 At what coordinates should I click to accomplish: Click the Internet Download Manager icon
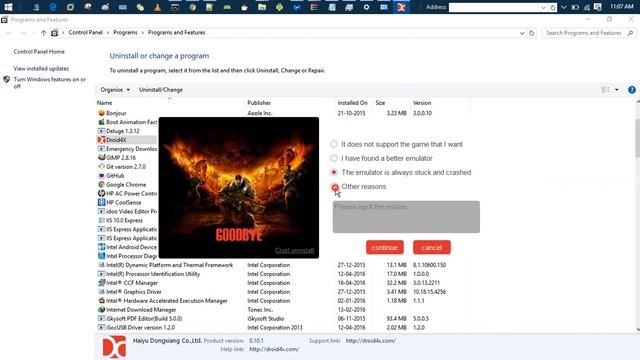(101, 309)
